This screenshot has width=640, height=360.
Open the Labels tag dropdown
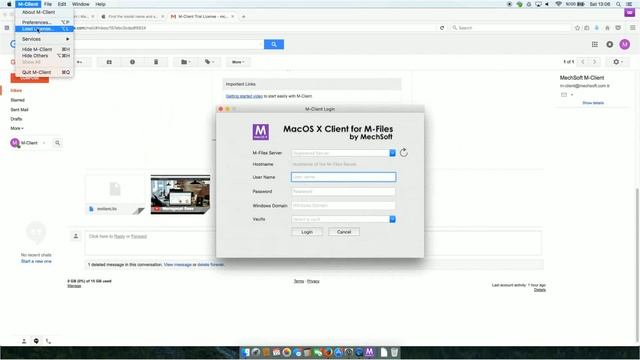tap(209, 62)
